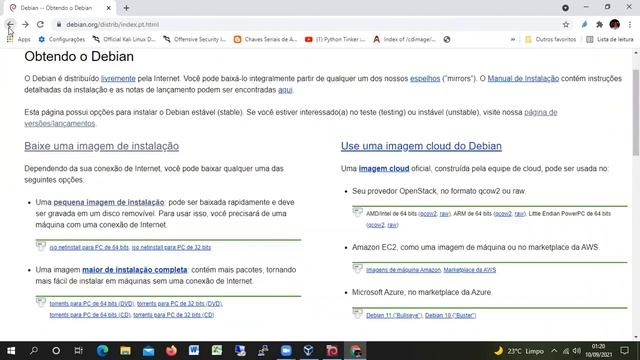Open VirtualBox from the taskbar
Screen dimensions: 640x360
(309, 351)
